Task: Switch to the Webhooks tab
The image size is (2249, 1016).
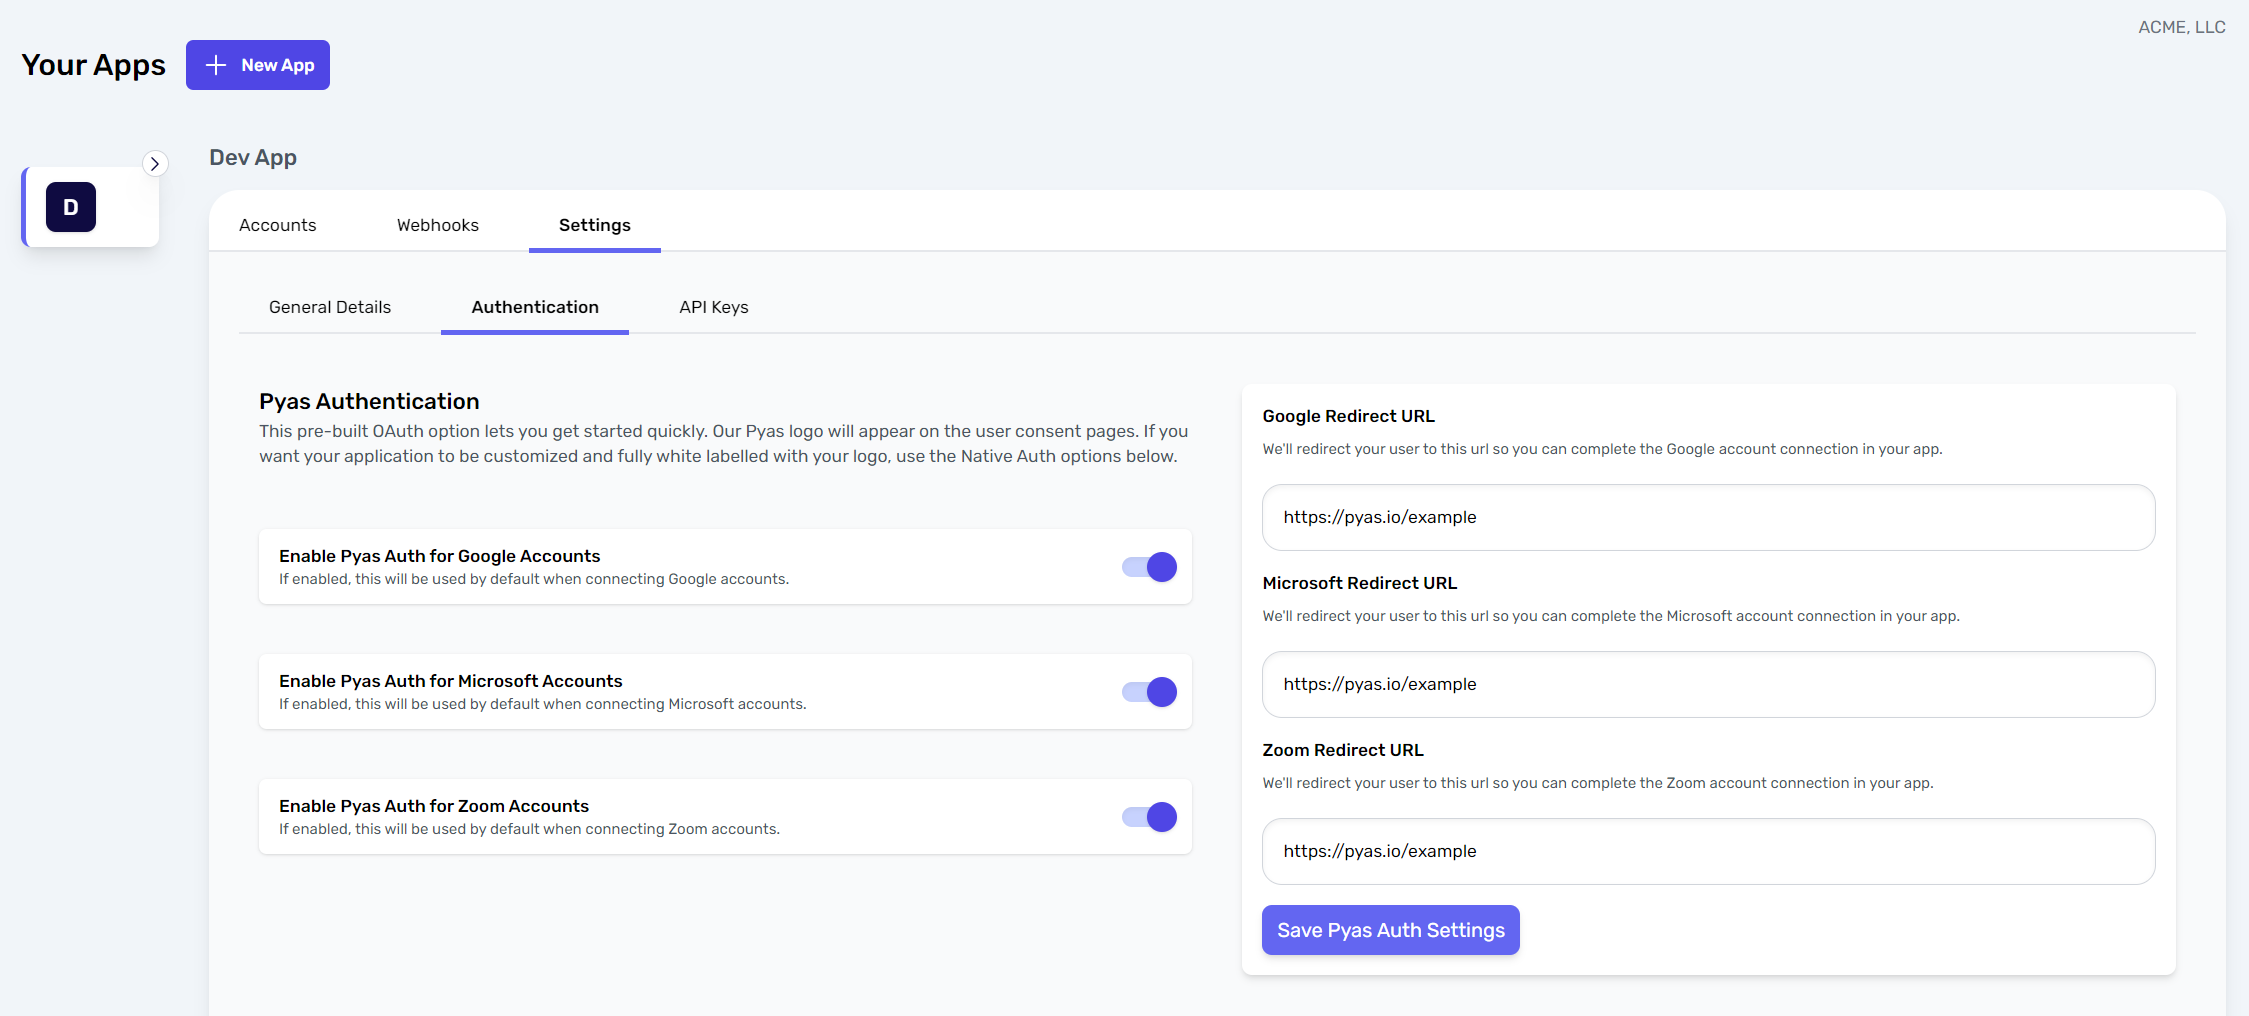Action: click(437, 225)
